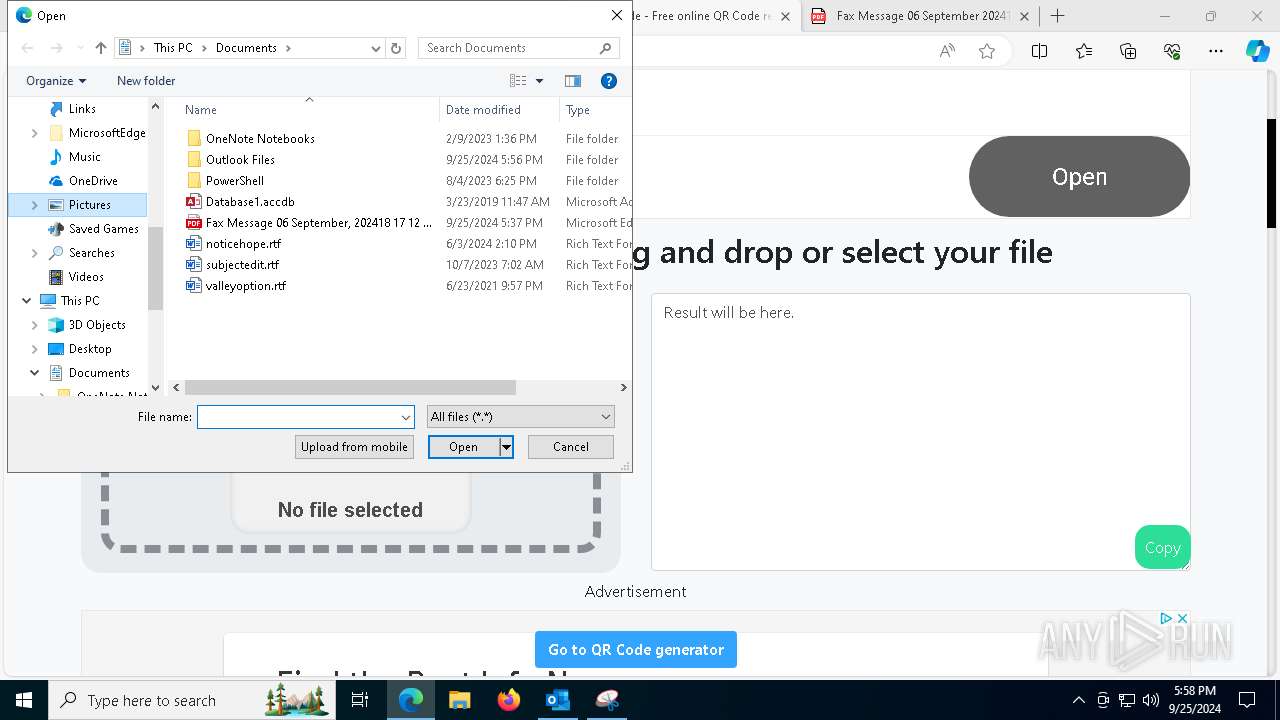Collapse the Documents tree node

click(x=35, y=373)
